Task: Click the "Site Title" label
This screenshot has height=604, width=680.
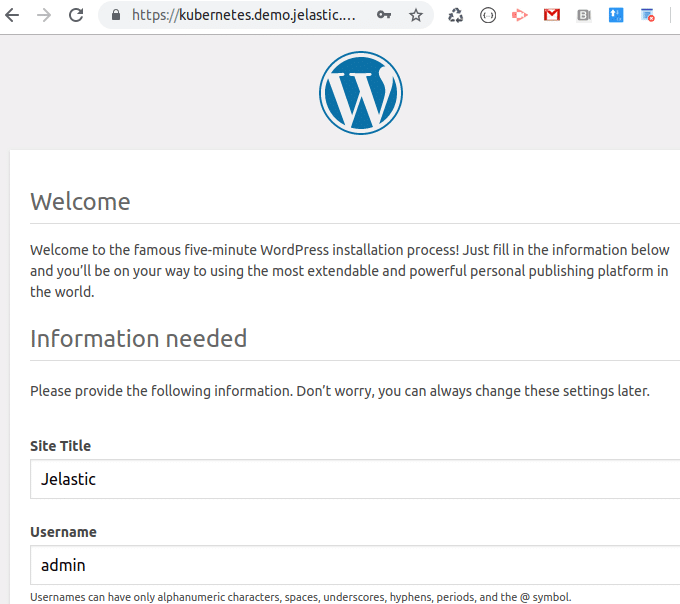Action: (60, 446)
